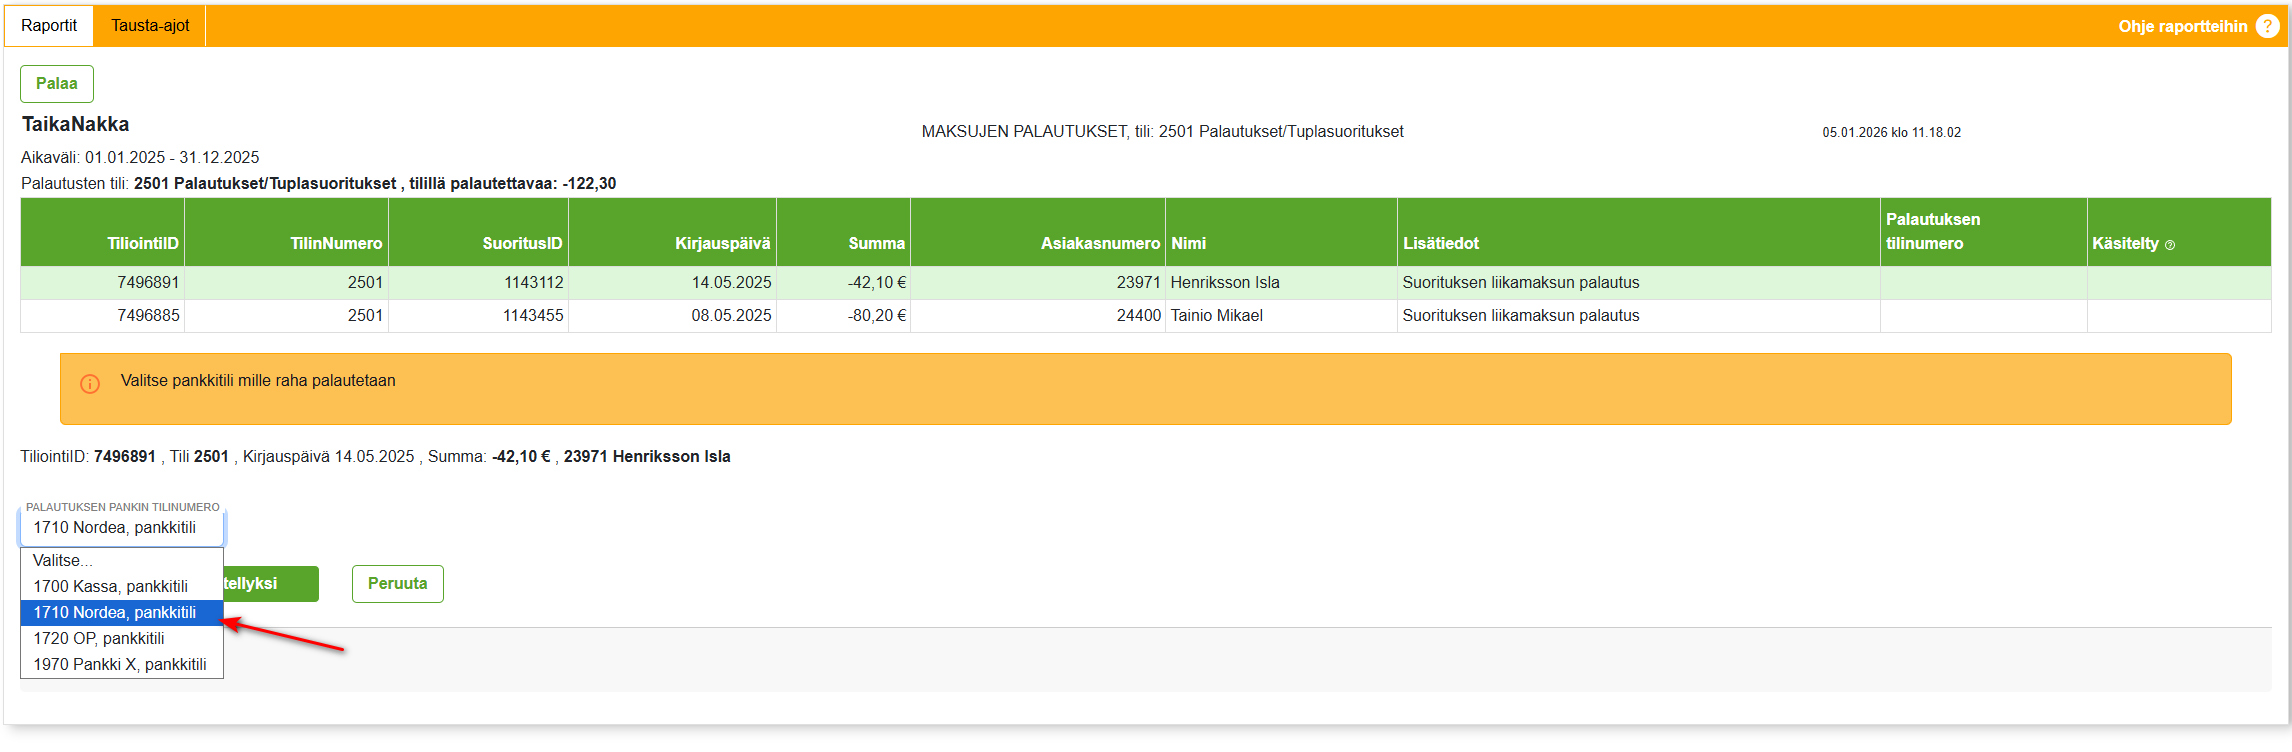Open the Palautuksen pankin tilinumero dropdown
This screenshot has width=2292, height=752.
click(122, 528)
